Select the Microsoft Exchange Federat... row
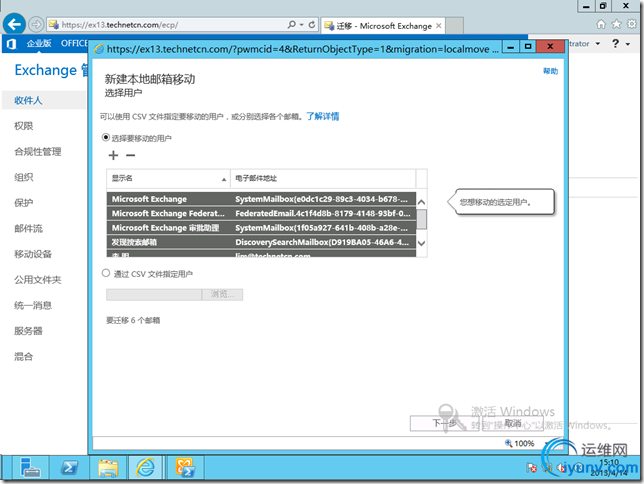The height and width of the screenshot is (484, 644). coord(261,213)
